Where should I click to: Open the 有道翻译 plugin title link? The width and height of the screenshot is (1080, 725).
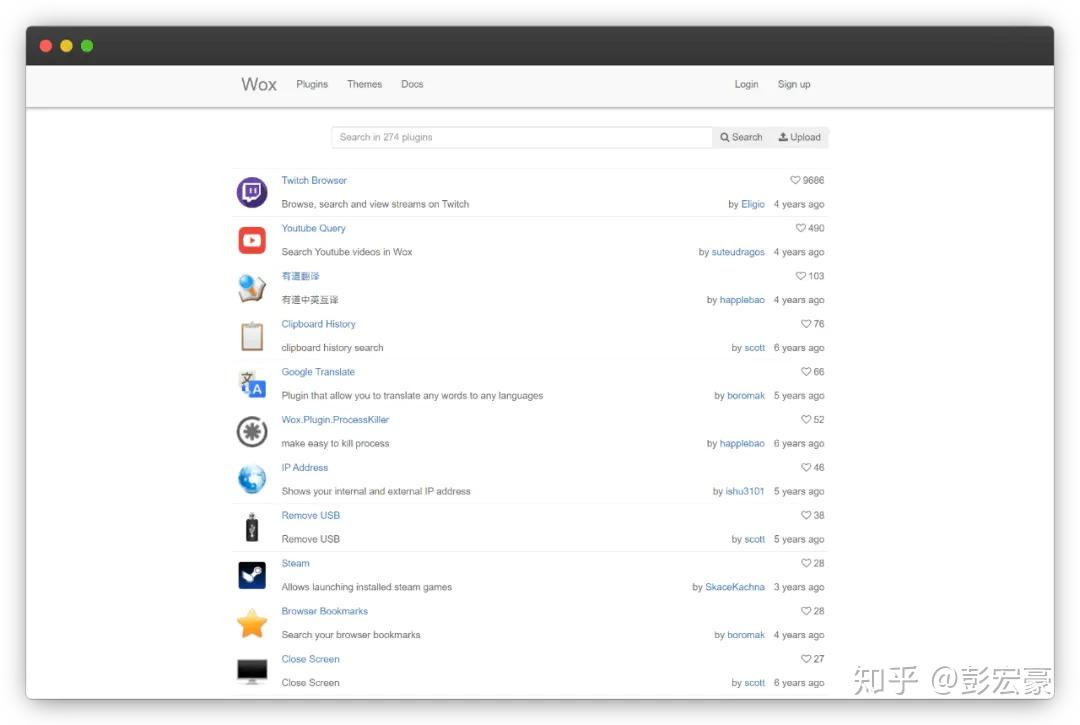click(x=300, y=276)
